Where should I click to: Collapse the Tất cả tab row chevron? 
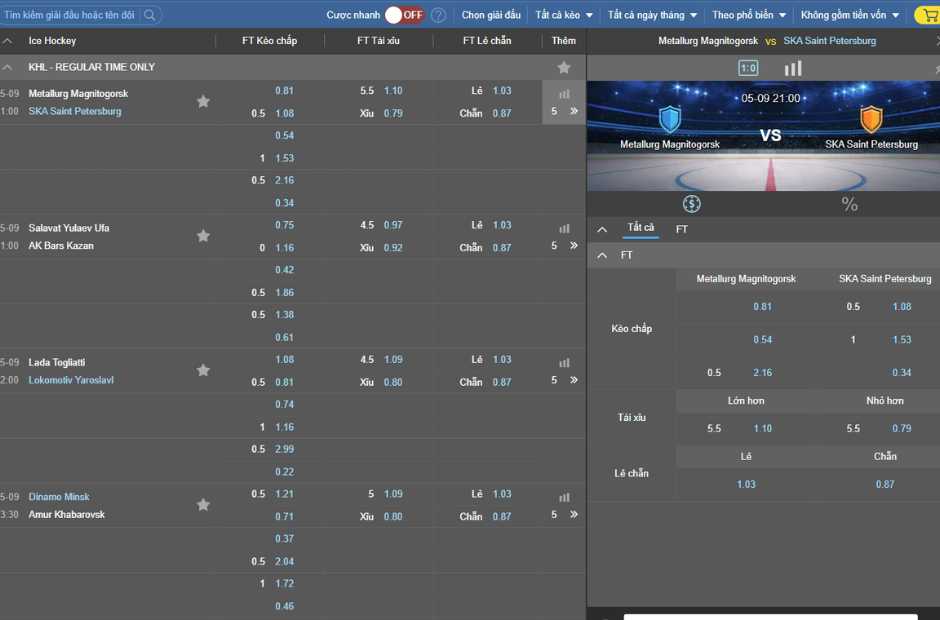point(602,229)
